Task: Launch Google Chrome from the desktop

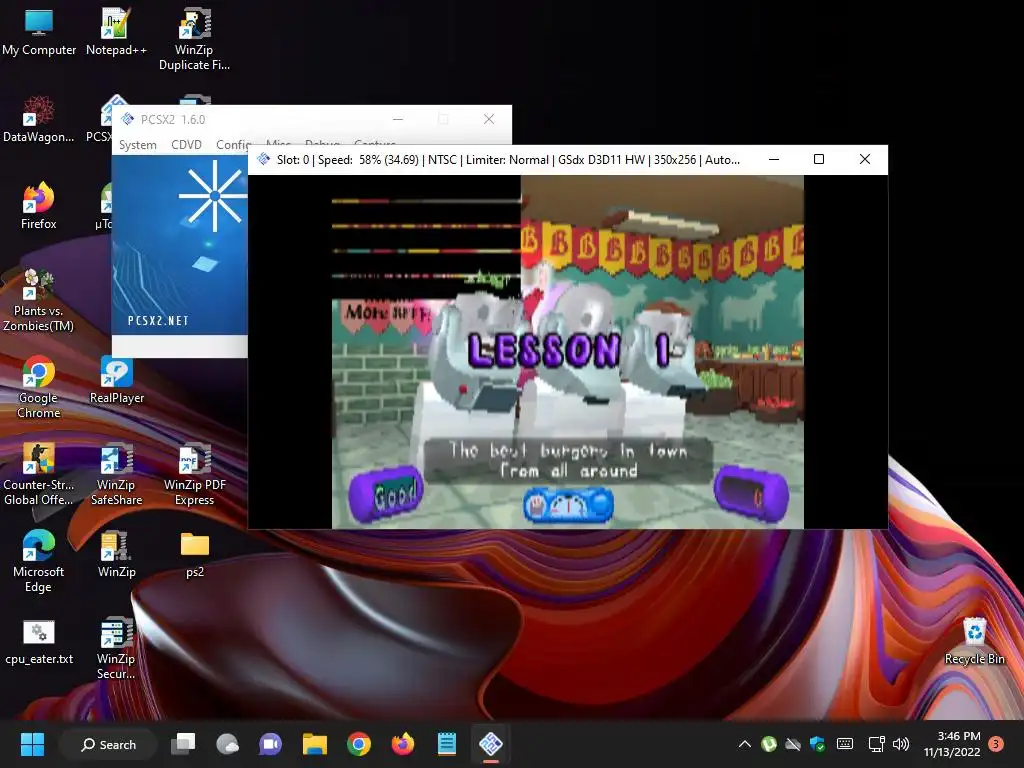Action: click(39, 387)
